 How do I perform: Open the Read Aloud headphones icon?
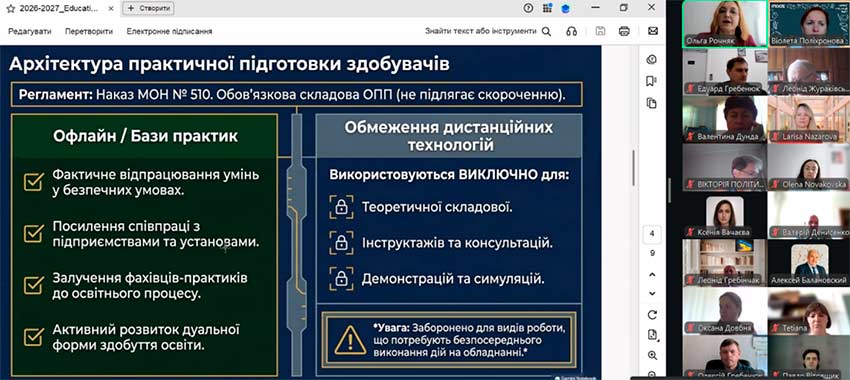(571, 31)
